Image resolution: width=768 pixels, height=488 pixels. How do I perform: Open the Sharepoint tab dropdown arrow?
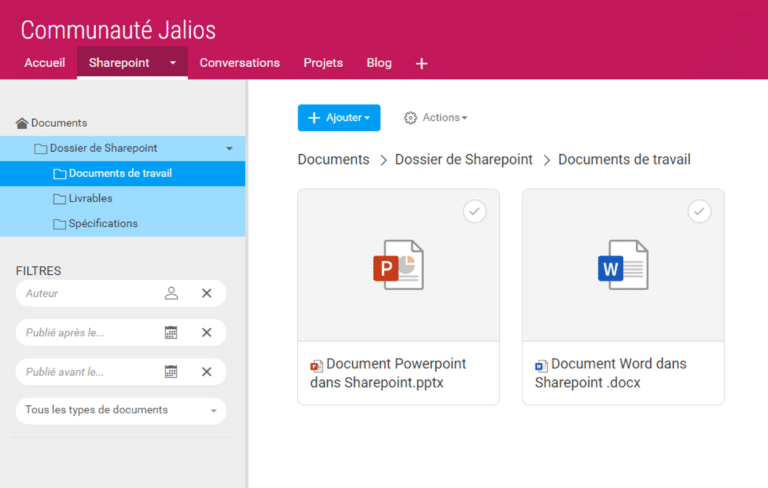(x=173, y=63)
